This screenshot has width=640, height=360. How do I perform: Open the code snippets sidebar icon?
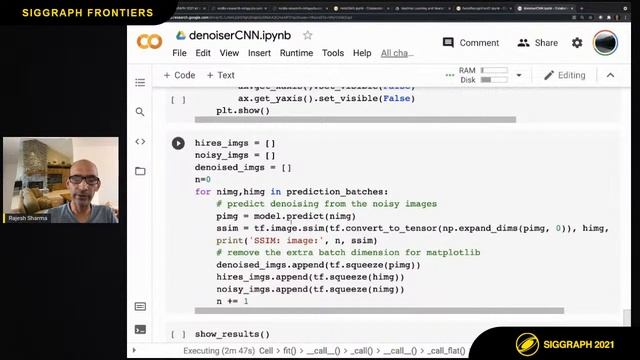140,142
